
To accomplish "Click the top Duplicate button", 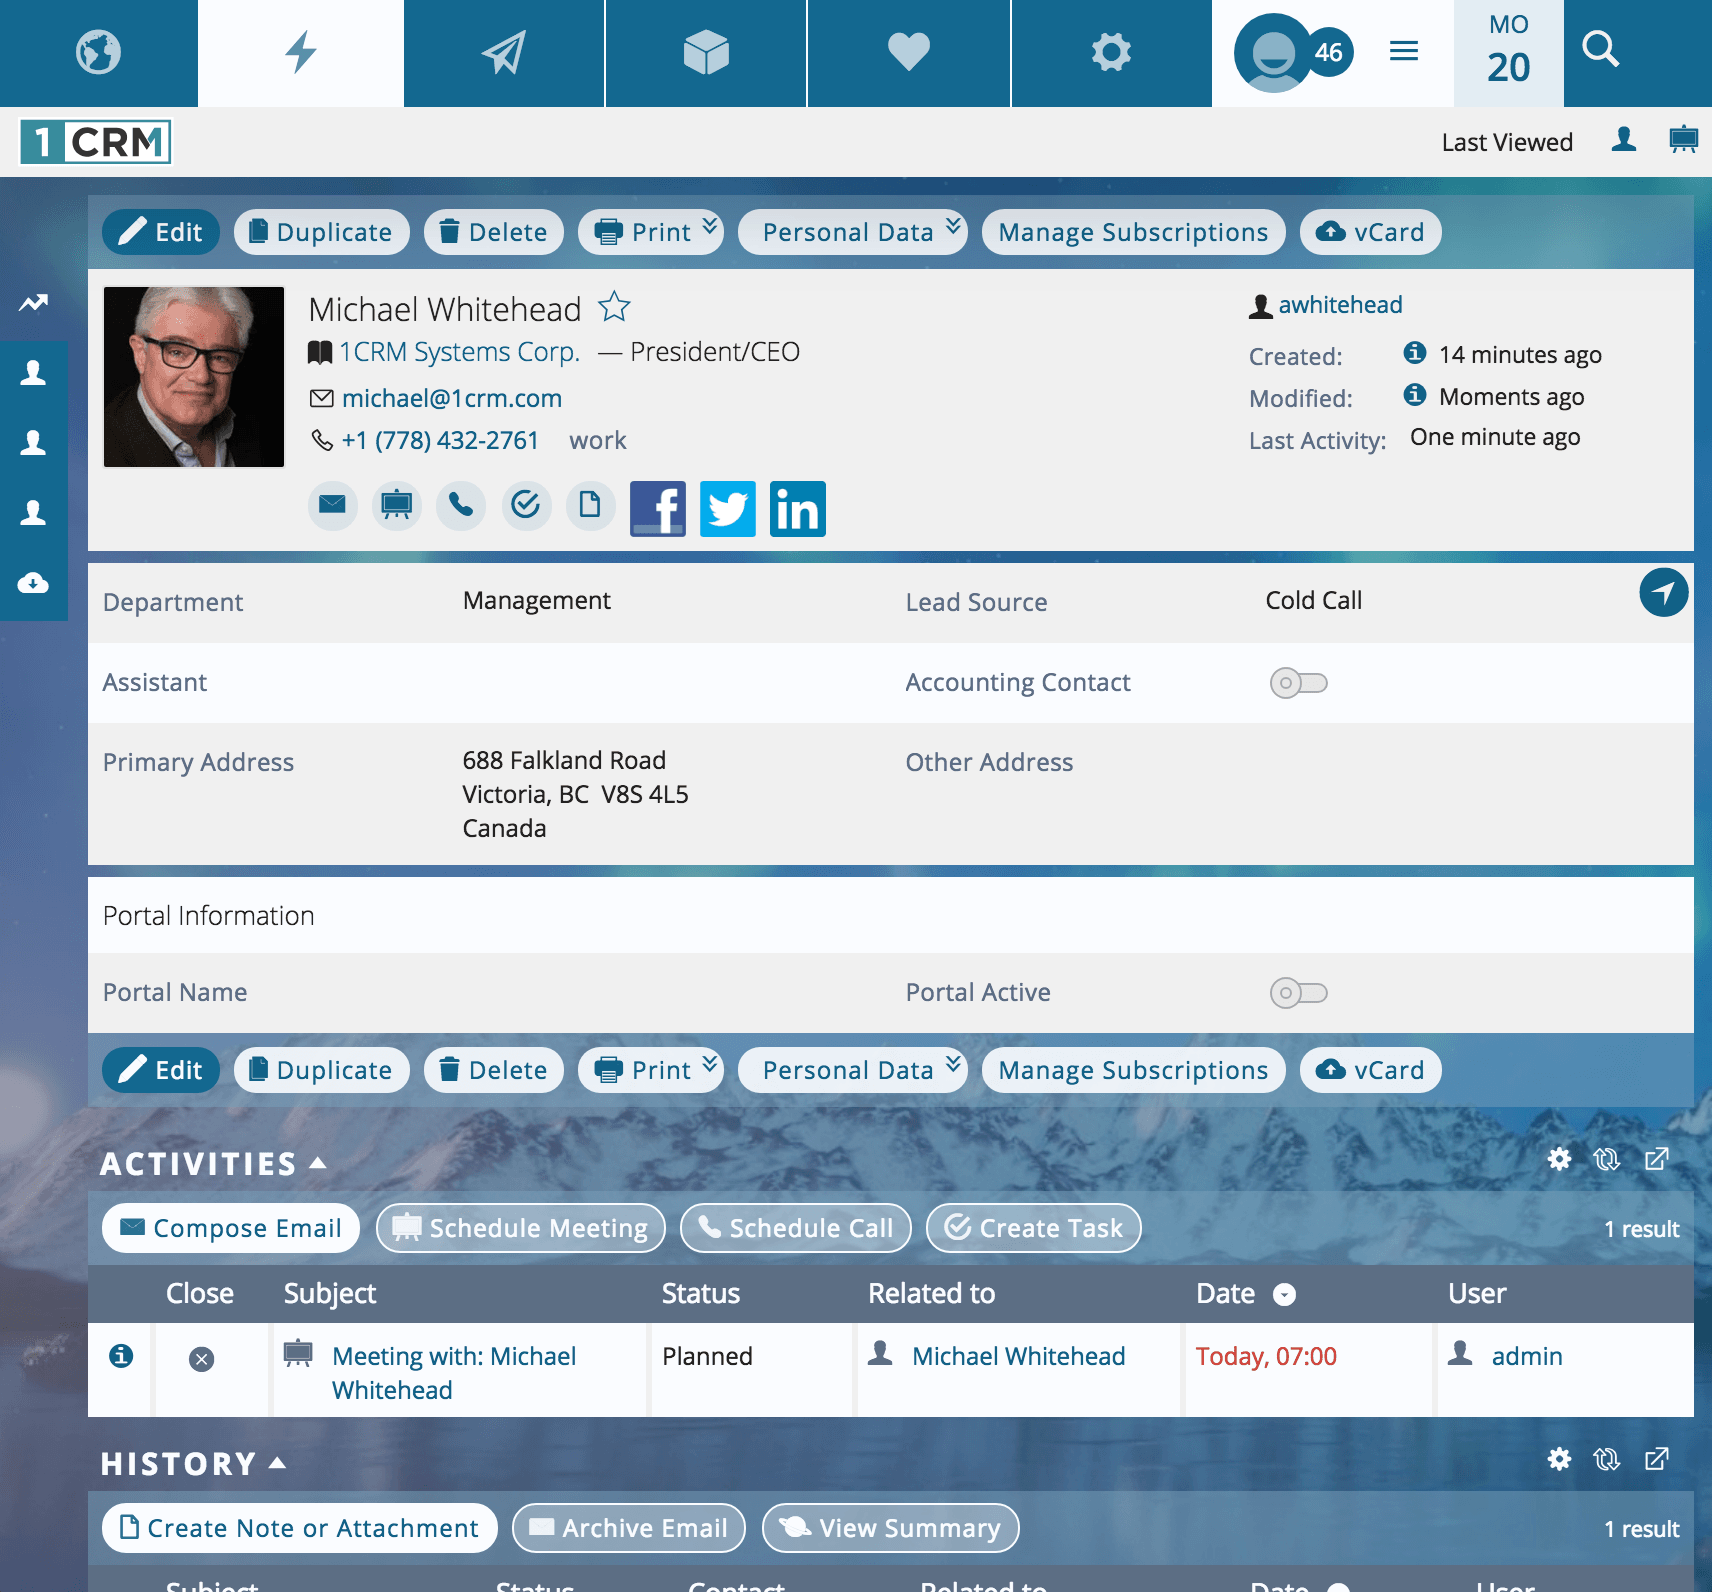I will [x=321, y=232].
